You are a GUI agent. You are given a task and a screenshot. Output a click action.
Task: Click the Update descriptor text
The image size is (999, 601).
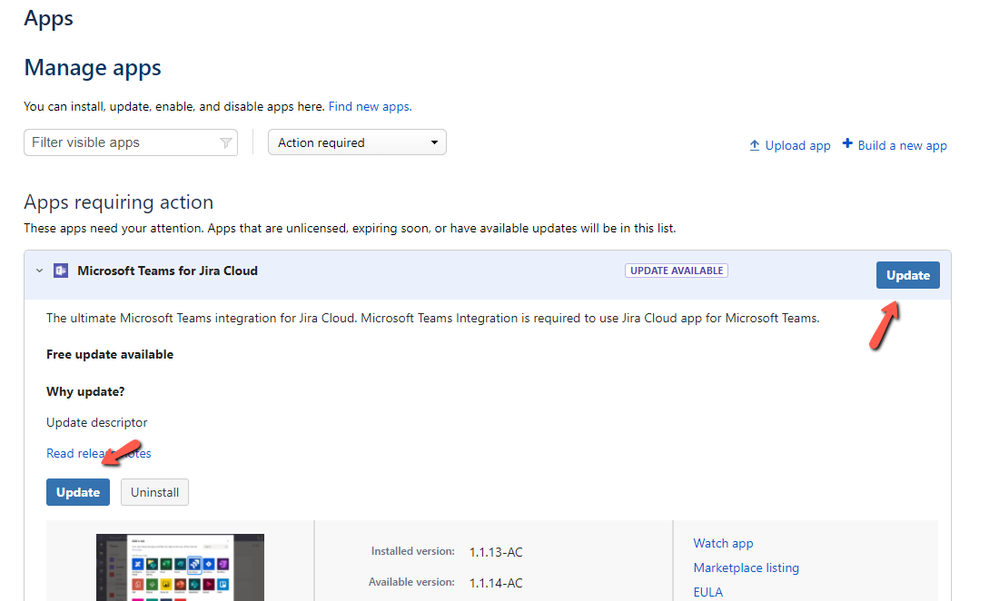[x=97, y=423]
